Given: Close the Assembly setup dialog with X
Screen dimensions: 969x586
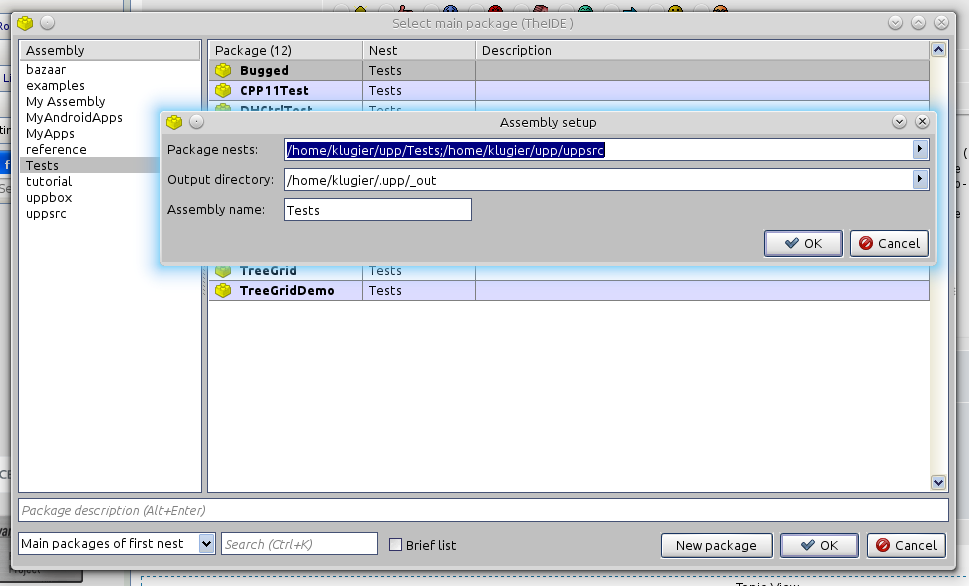Looking at the screenshot, I should (x=922, y=122).
